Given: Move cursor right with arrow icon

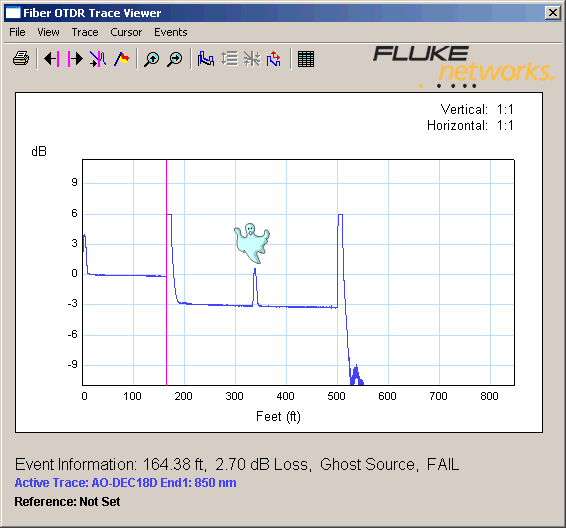Looking at the screenshot, I should pyautogui.click(x=75, y=58).
